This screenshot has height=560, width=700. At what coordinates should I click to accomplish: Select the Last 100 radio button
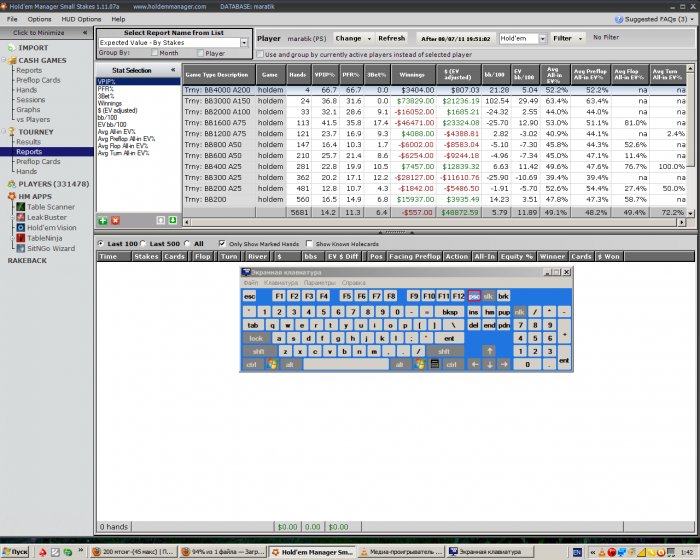coord(101,243)
